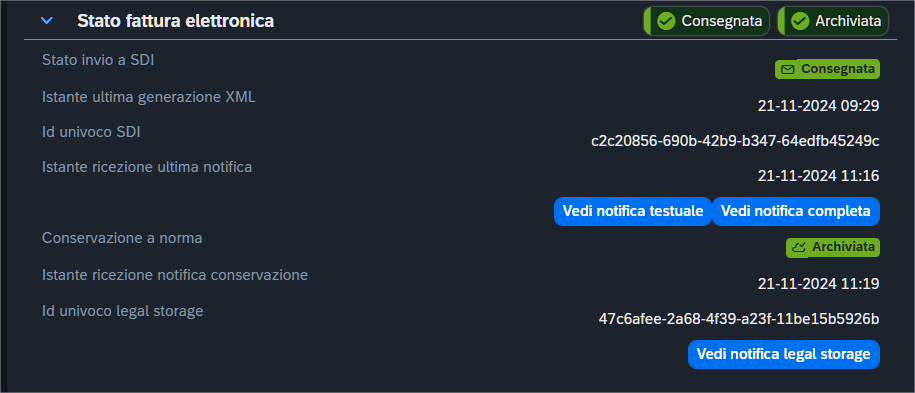This screenshot has height=393, width=915.
Task: Open Vedi notifica testuale
Action: 633,211
